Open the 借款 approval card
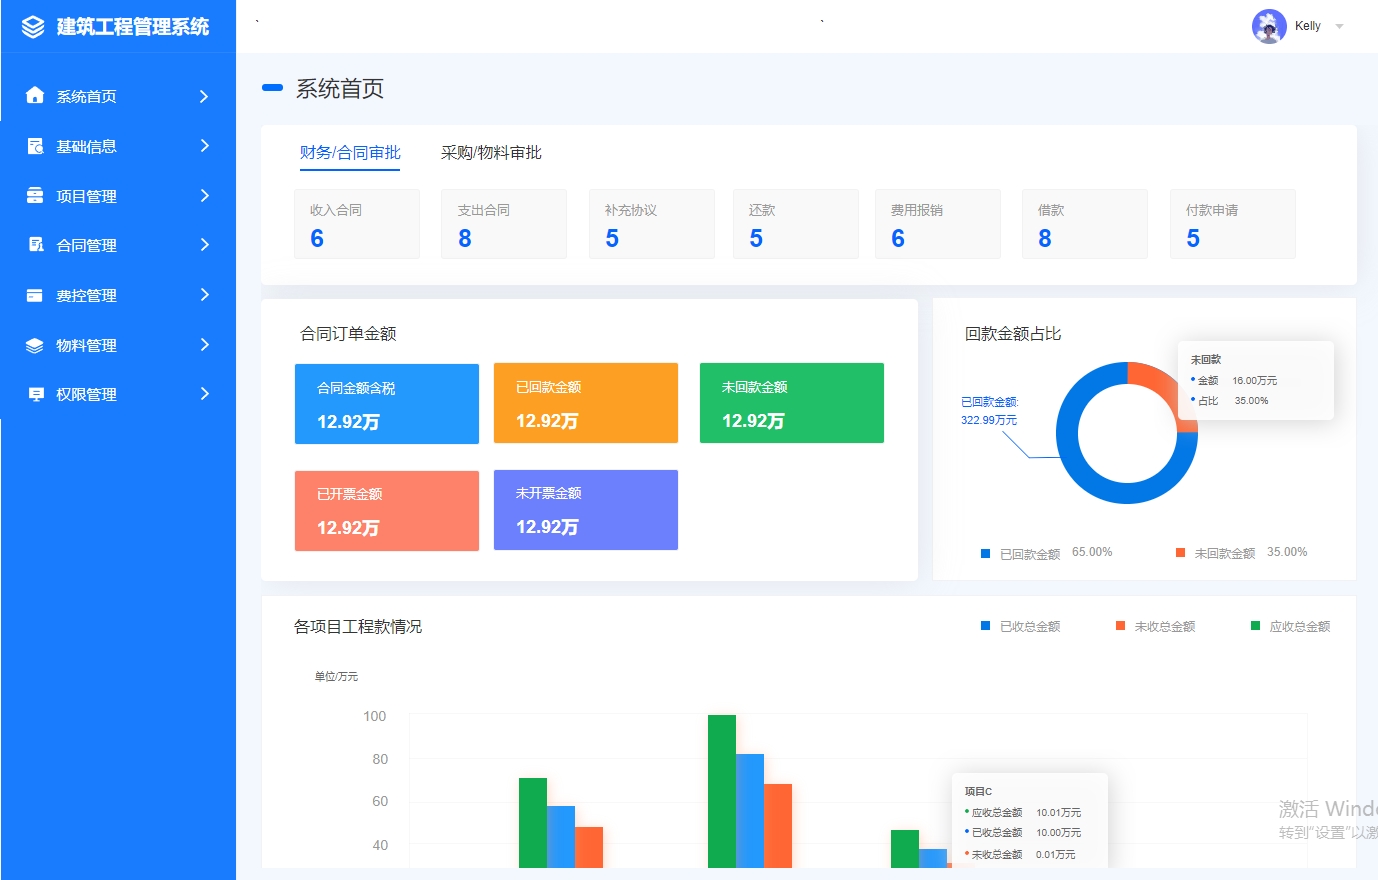 pos(1085,224)
